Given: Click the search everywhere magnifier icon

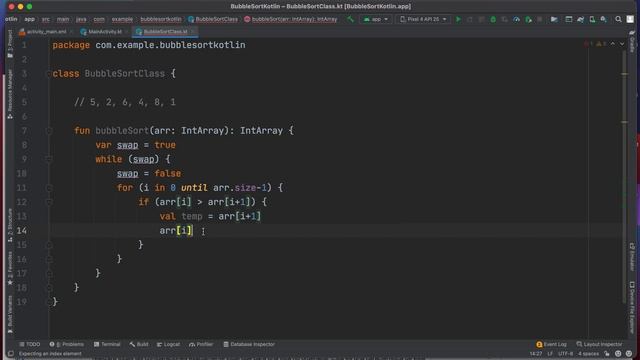Looking at the screenshot, I should 618,19.
